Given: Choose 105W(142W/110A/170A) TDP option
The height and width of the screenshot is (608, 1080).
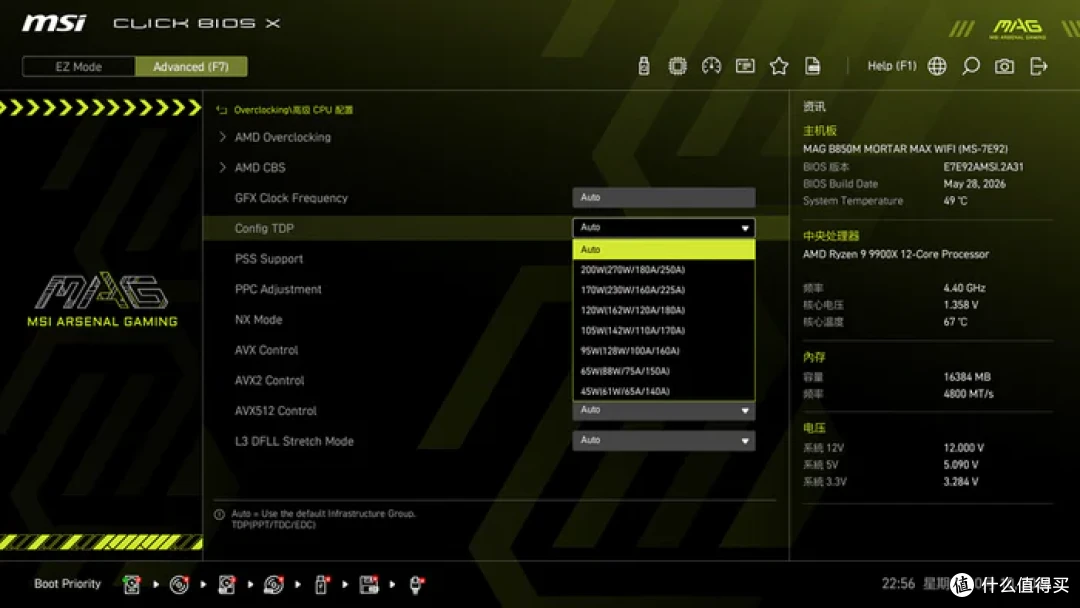Looking at the screenshot, I should tap(663, 331).
